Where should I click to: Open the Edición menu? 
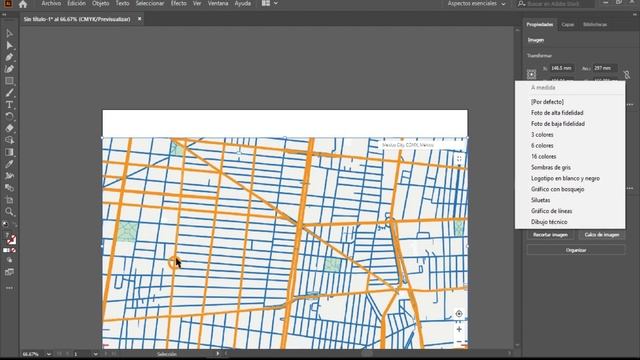click(76, 3)
